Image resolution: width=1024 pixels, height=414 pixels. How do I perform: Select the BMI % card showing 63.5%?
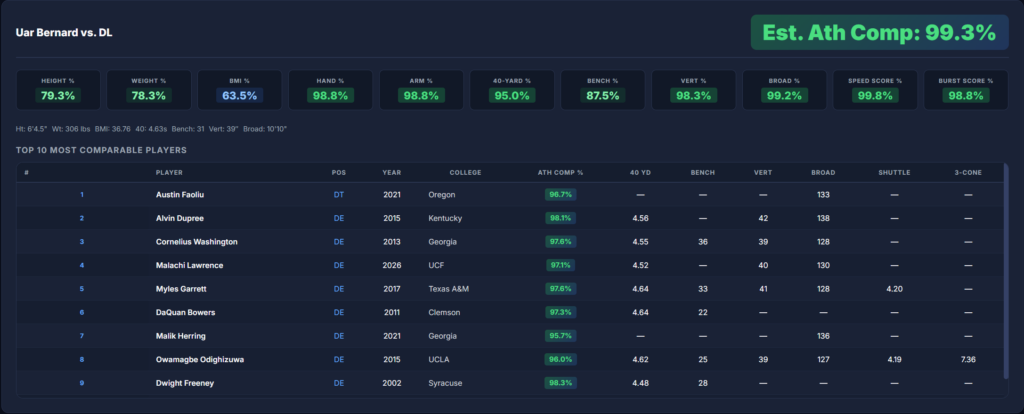point(239,89)
